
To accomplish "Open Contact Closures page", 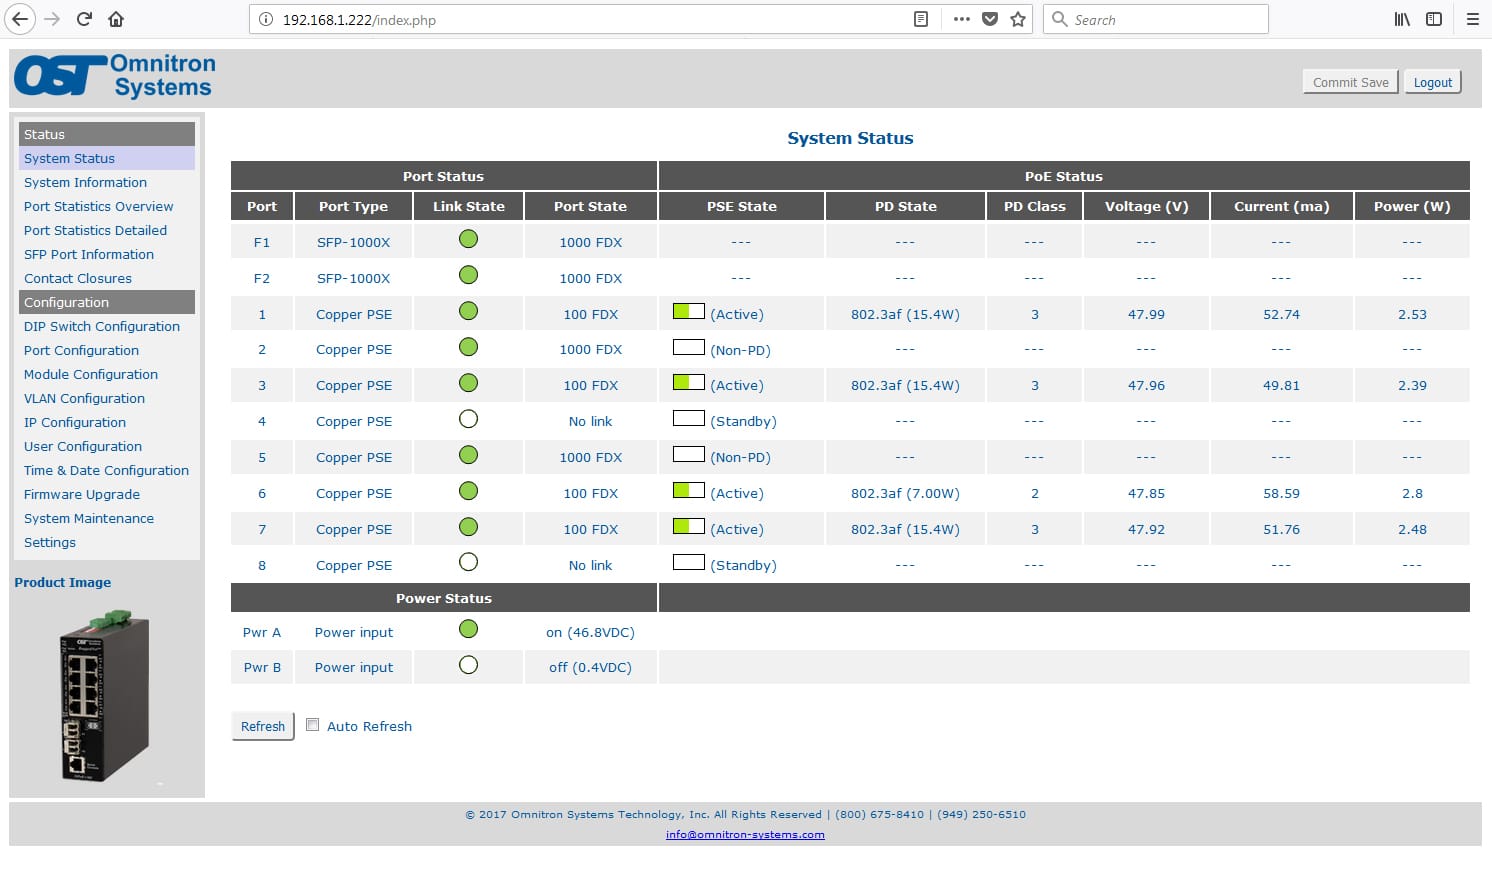I will (78, 278).
